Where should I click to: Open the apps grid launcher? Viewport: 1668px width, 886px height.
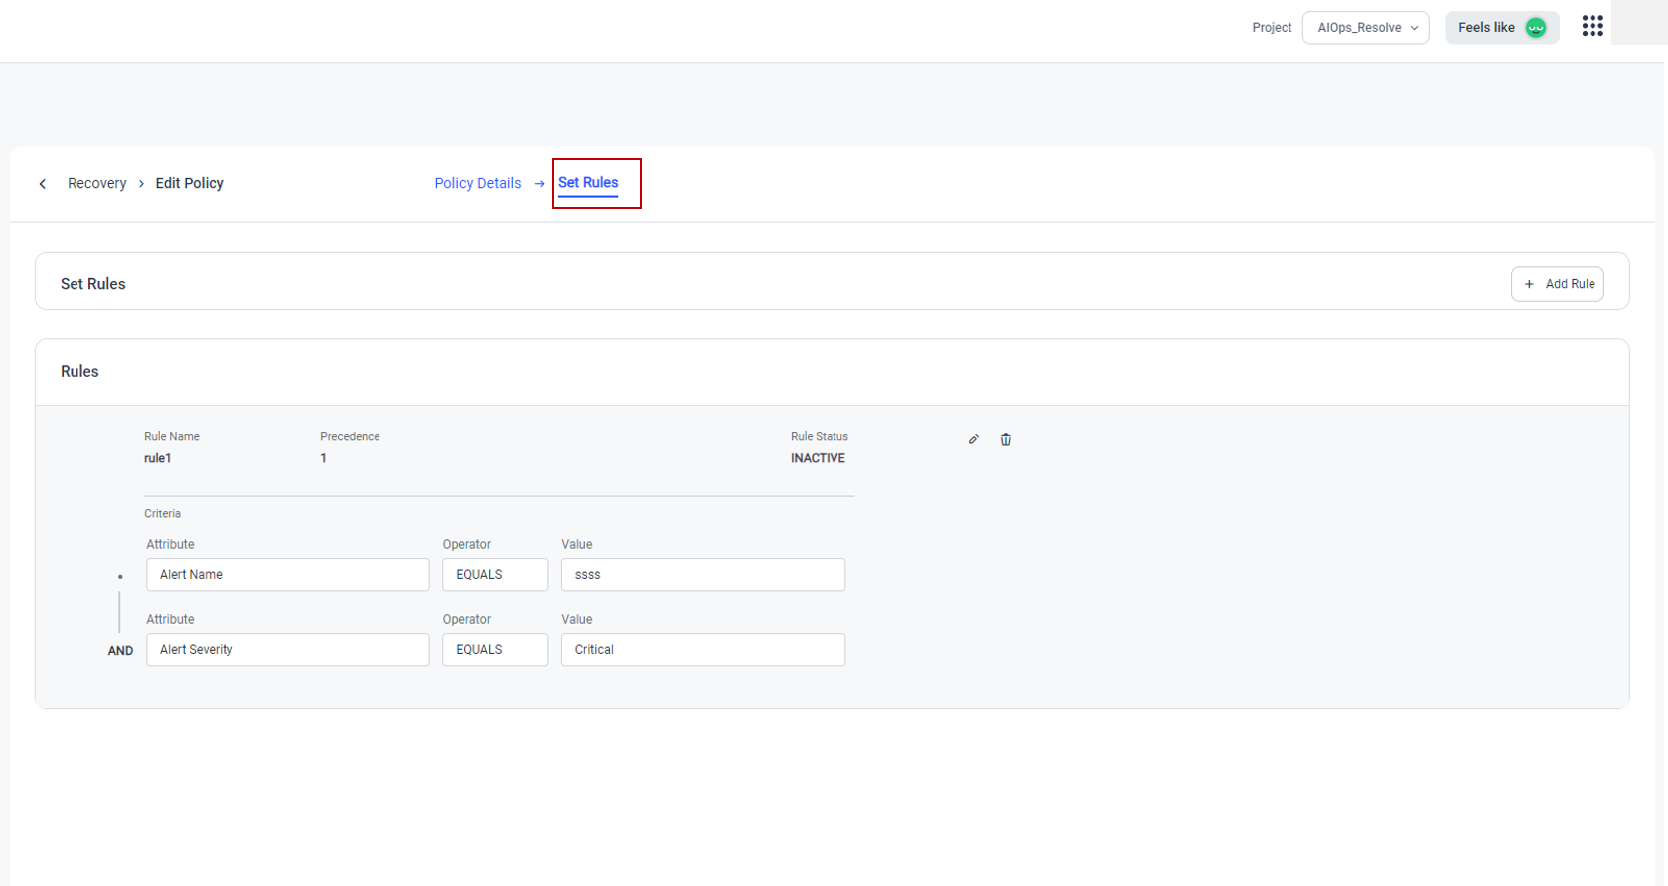pos(1592,26)
